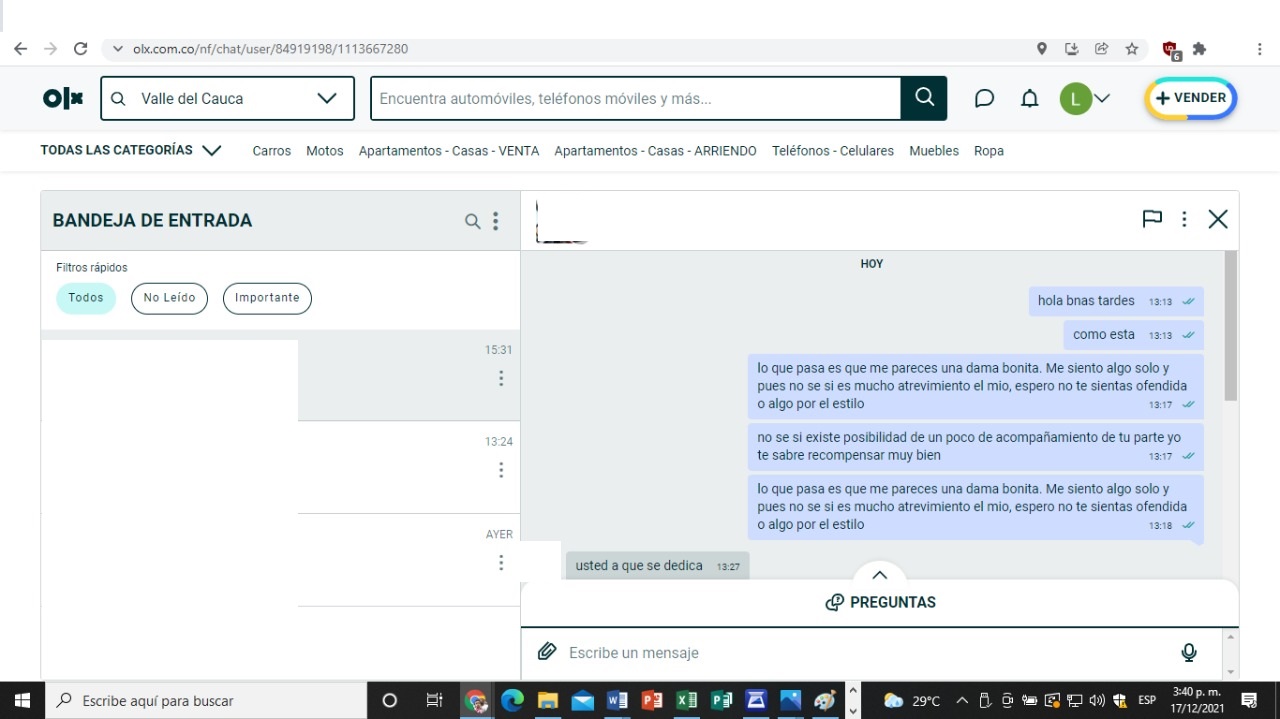Go to the Carros category
The height and width of the screenshot is (719, 1280).
pos(271,151)
